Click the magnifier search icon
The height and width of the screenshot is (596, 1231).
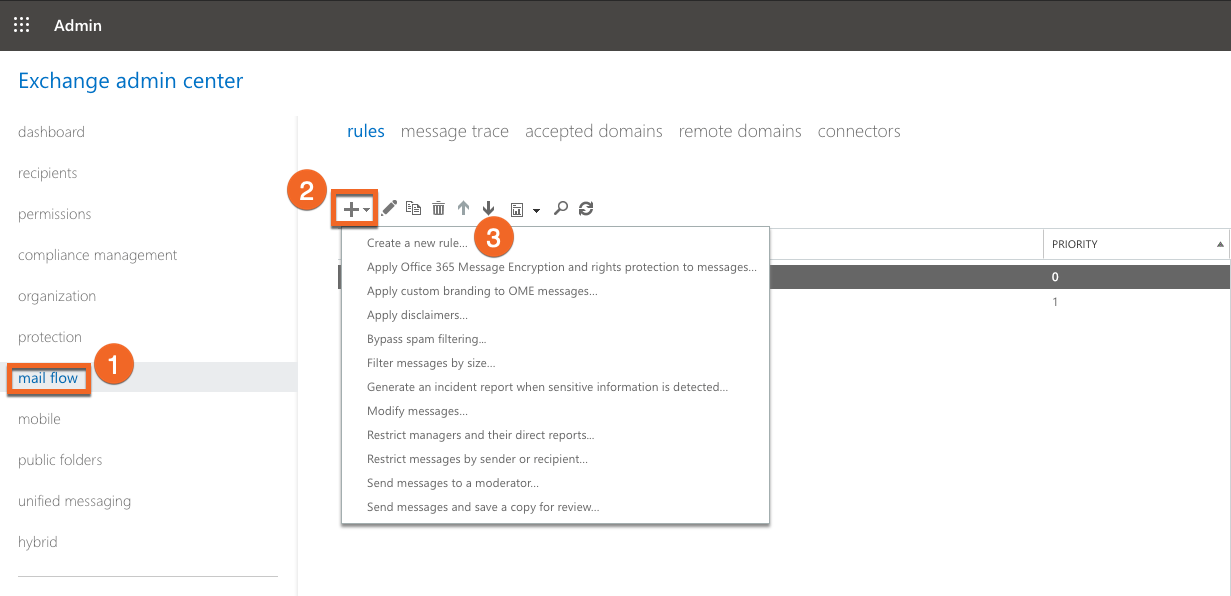[x=561, y=208]
